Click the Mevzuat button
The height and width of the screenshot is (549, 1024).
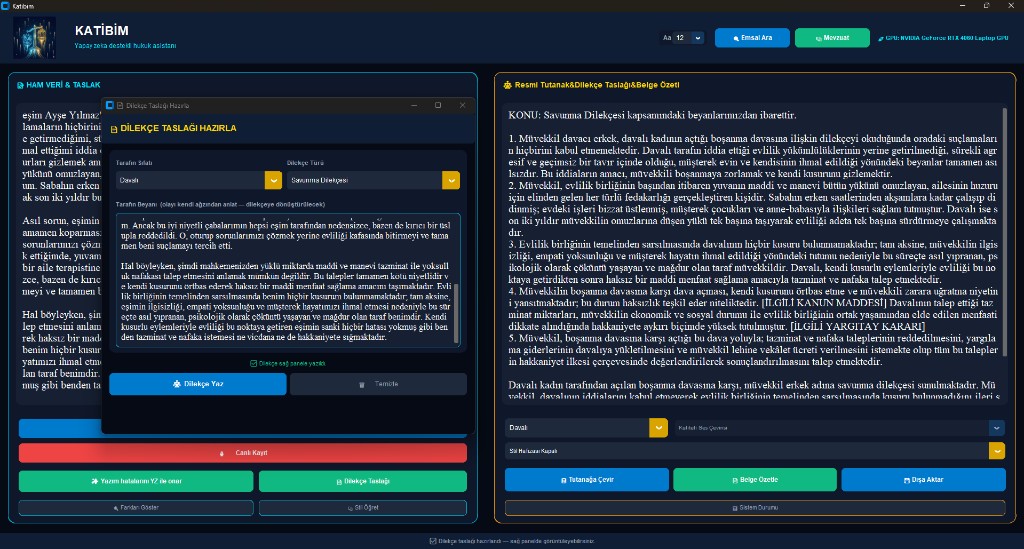pyautogui.click(x=832, y=38)
